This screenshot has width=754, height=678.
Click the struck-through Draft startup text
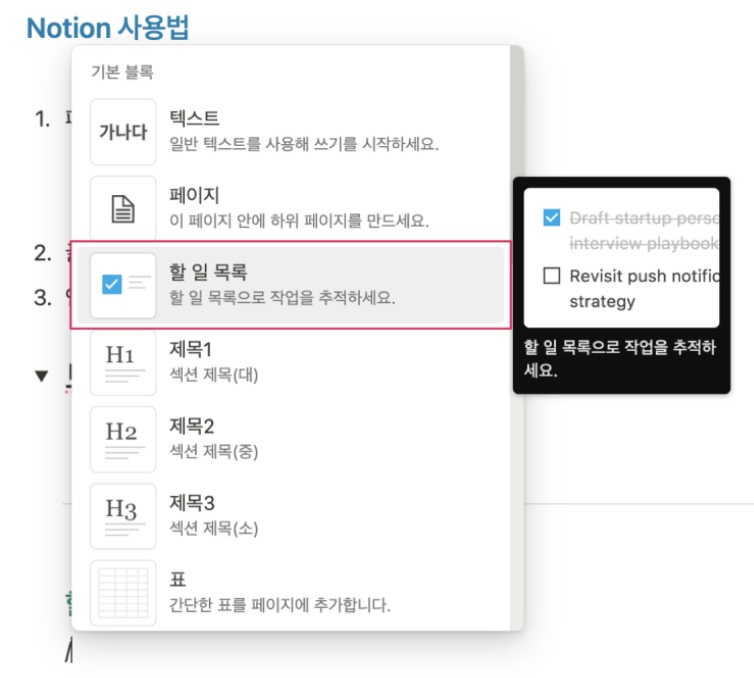click(x=644, y=231)
